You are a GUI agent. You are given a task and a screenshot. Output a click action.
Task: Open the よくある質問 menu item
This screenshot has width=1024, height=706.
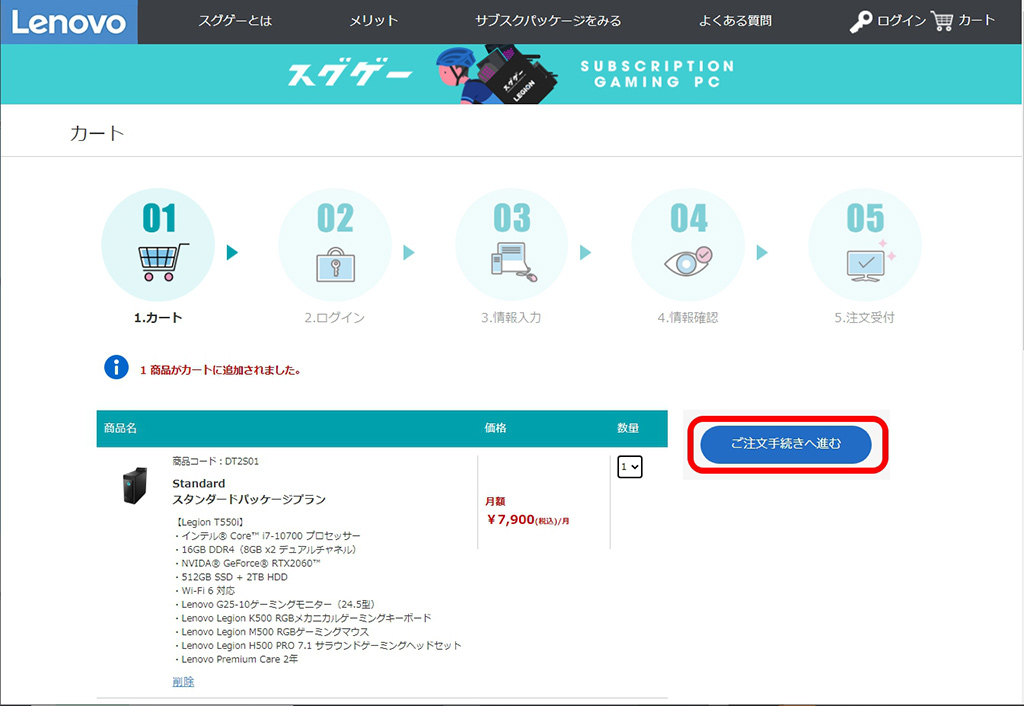735,21
